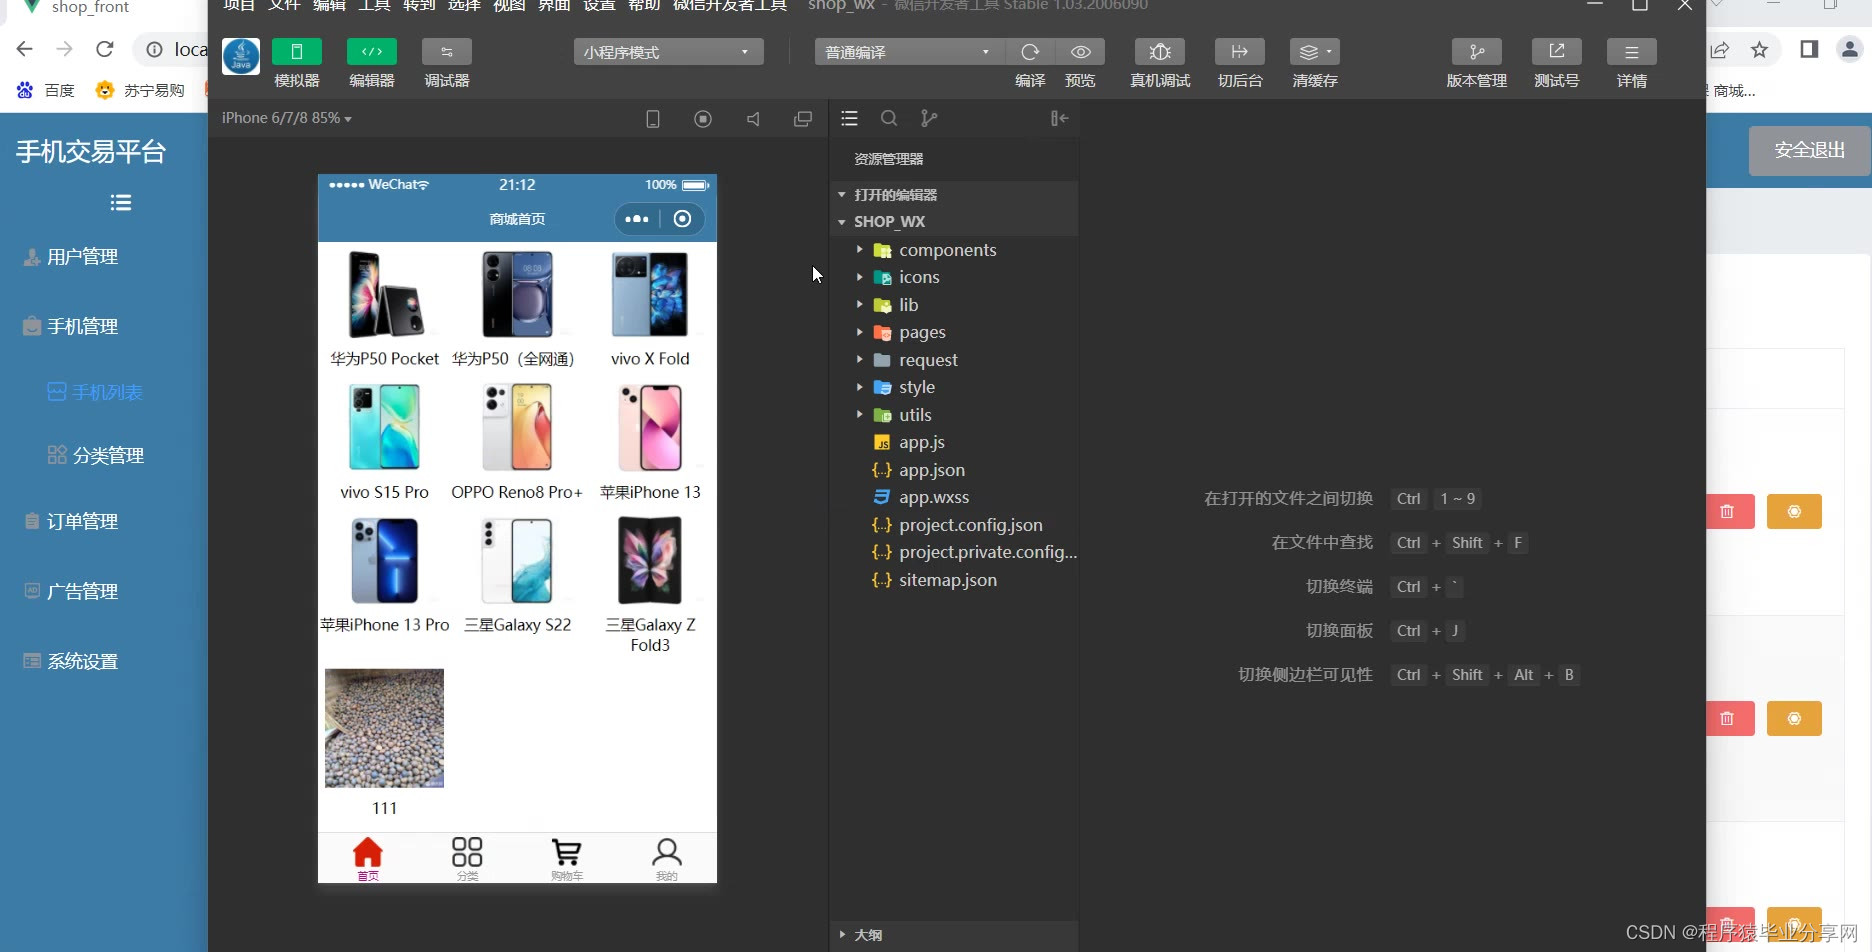Open the product named 111
Screen dimensions: 1872x952
click(384, 728)
